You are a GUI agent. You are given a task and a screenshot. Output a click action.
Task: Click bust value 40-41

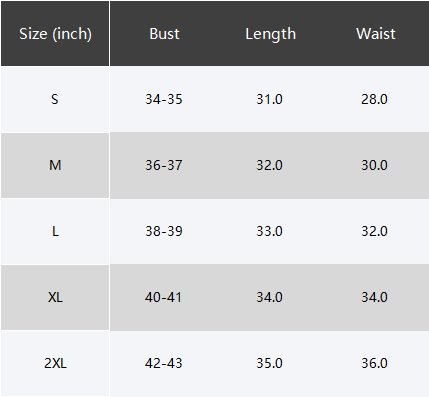pyautogui.click(x=163, y=297)
